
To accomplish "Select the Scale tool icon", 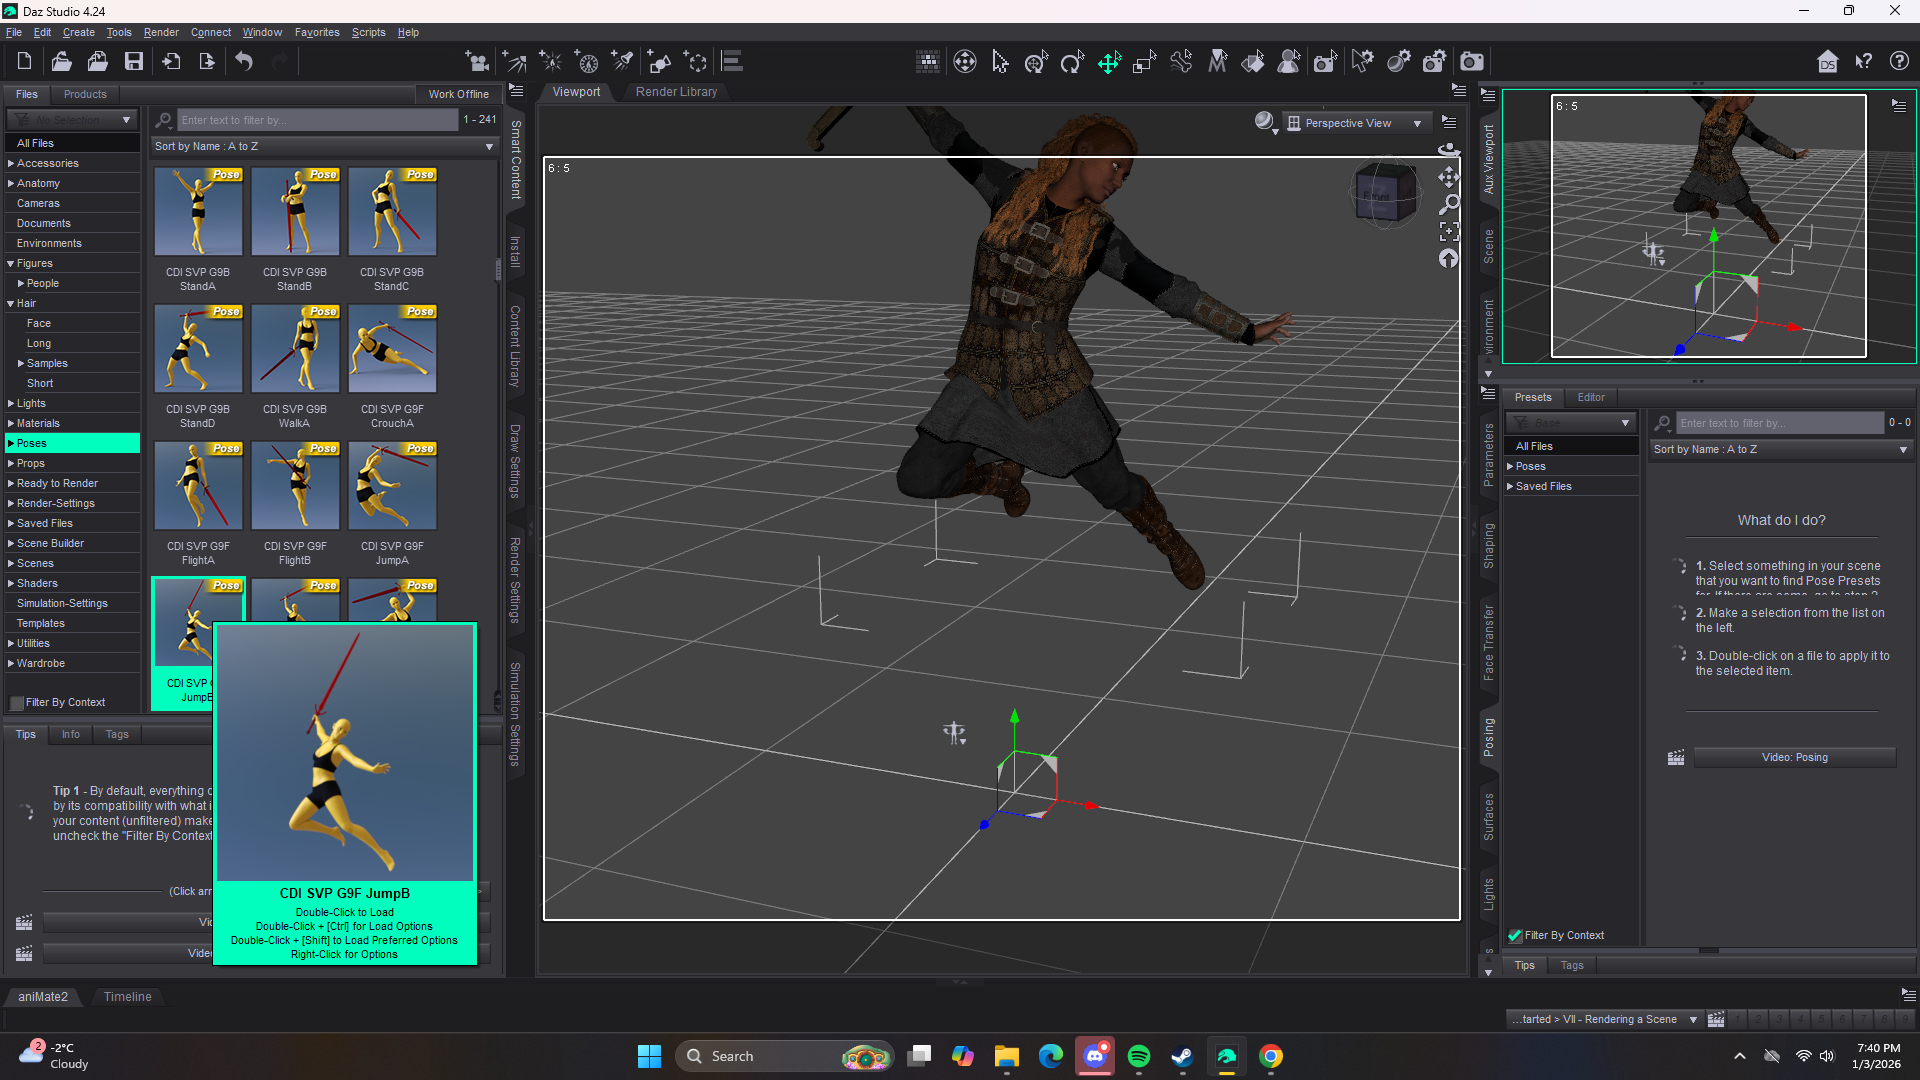I will [1144, 62].
